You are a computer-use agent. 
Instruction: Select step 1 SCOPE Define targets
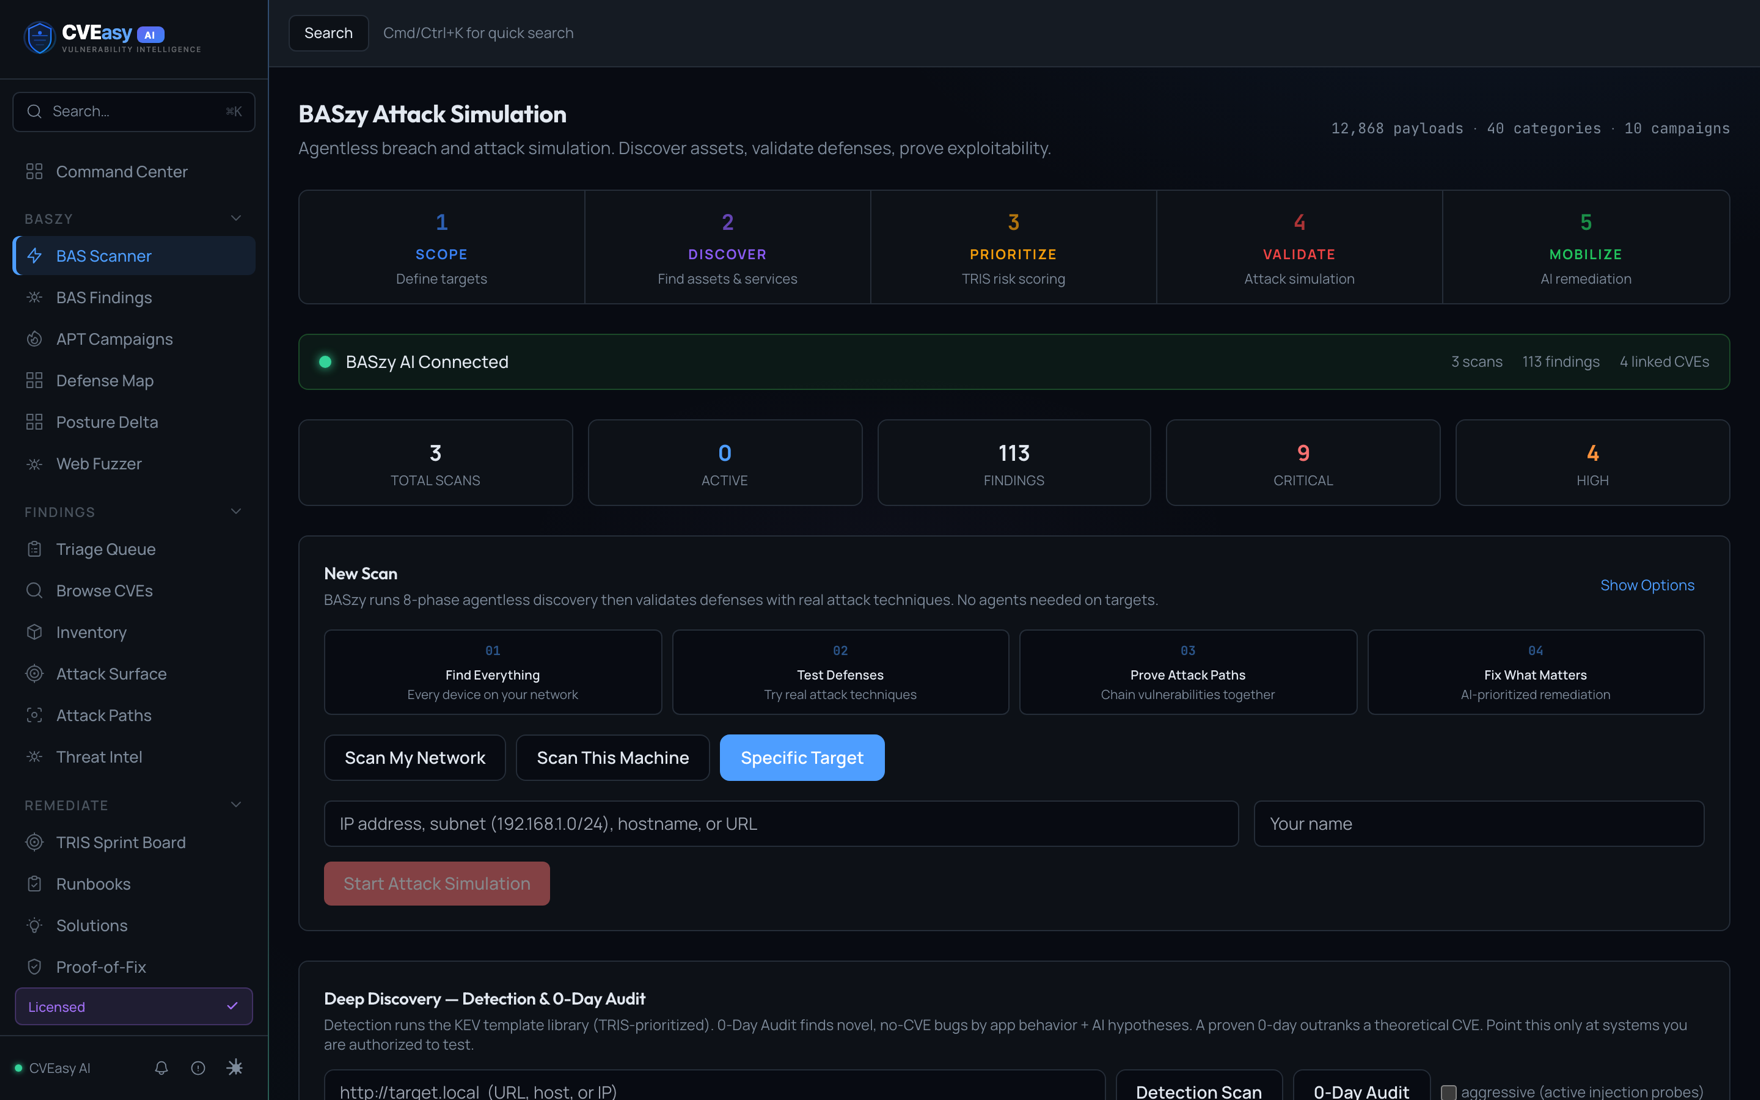coord(442,247)
